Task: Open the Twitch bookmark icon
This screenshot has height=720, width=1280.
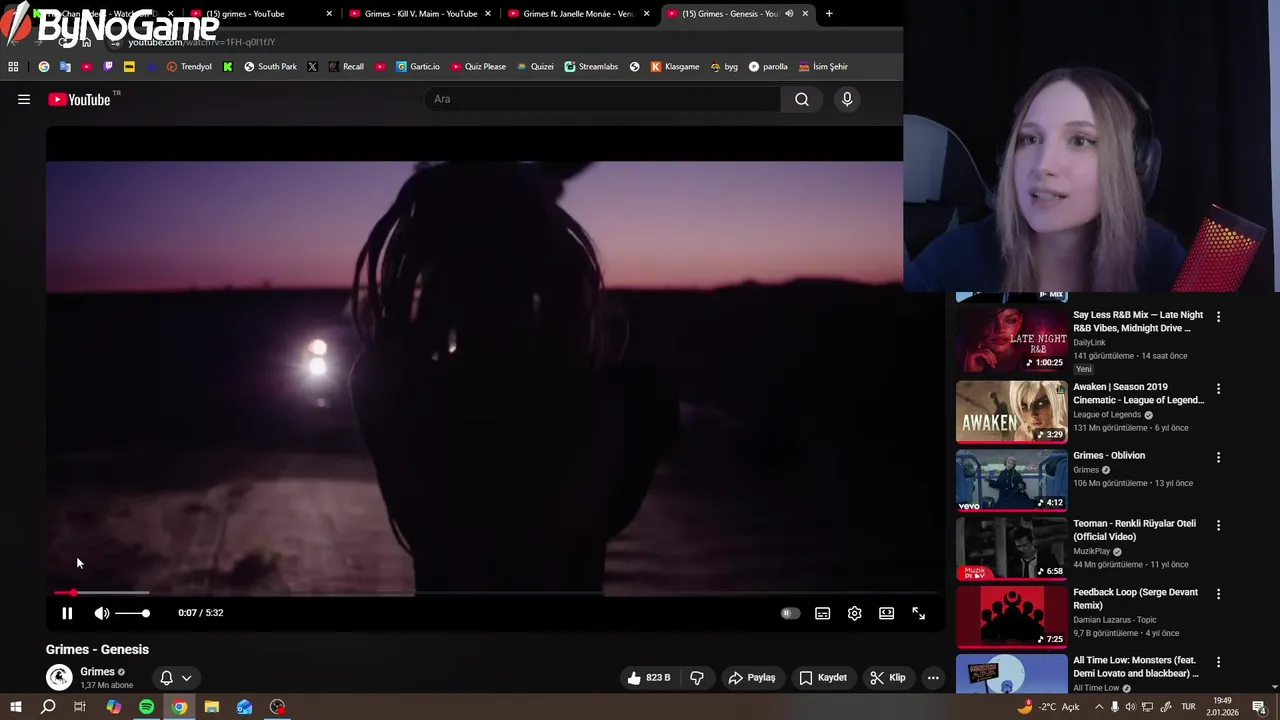Action: [x=108, y=67]
